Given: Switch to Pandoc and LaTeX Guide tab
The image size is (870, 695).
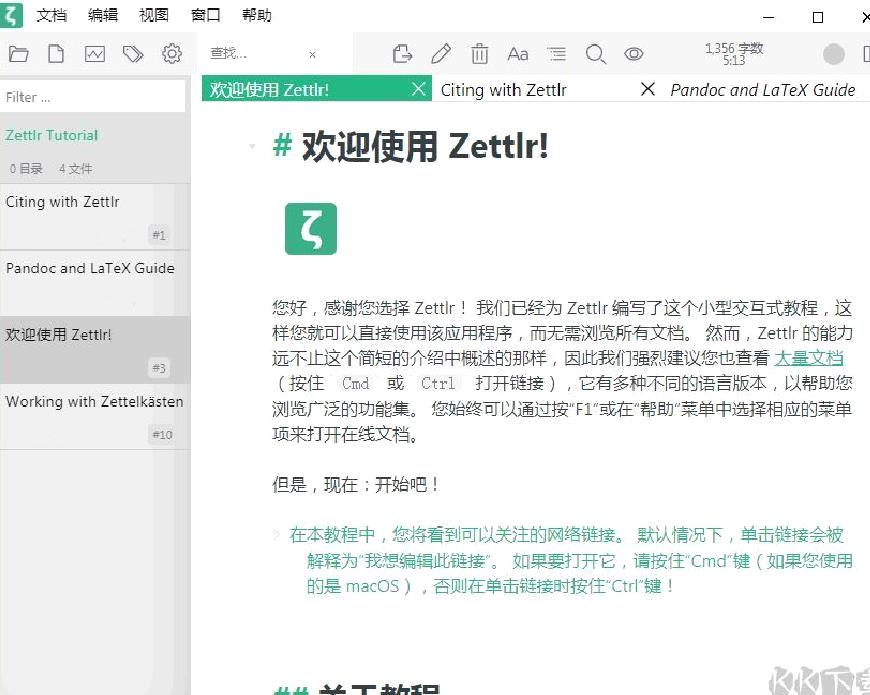Looking at the screenshot, I should (x=762, y=90).
